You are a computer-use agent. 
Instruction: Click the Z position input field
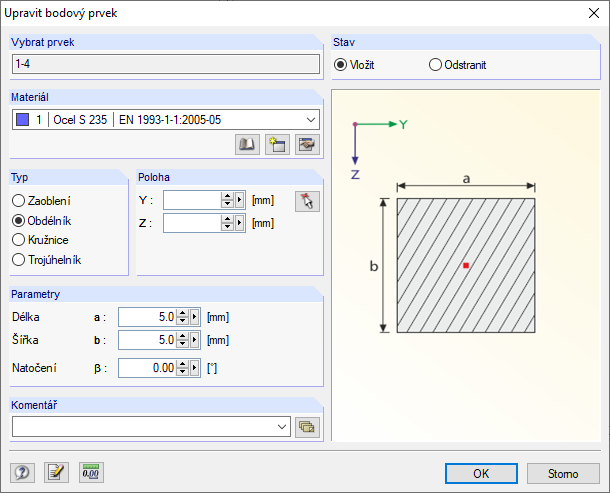(x=192, y=223)
